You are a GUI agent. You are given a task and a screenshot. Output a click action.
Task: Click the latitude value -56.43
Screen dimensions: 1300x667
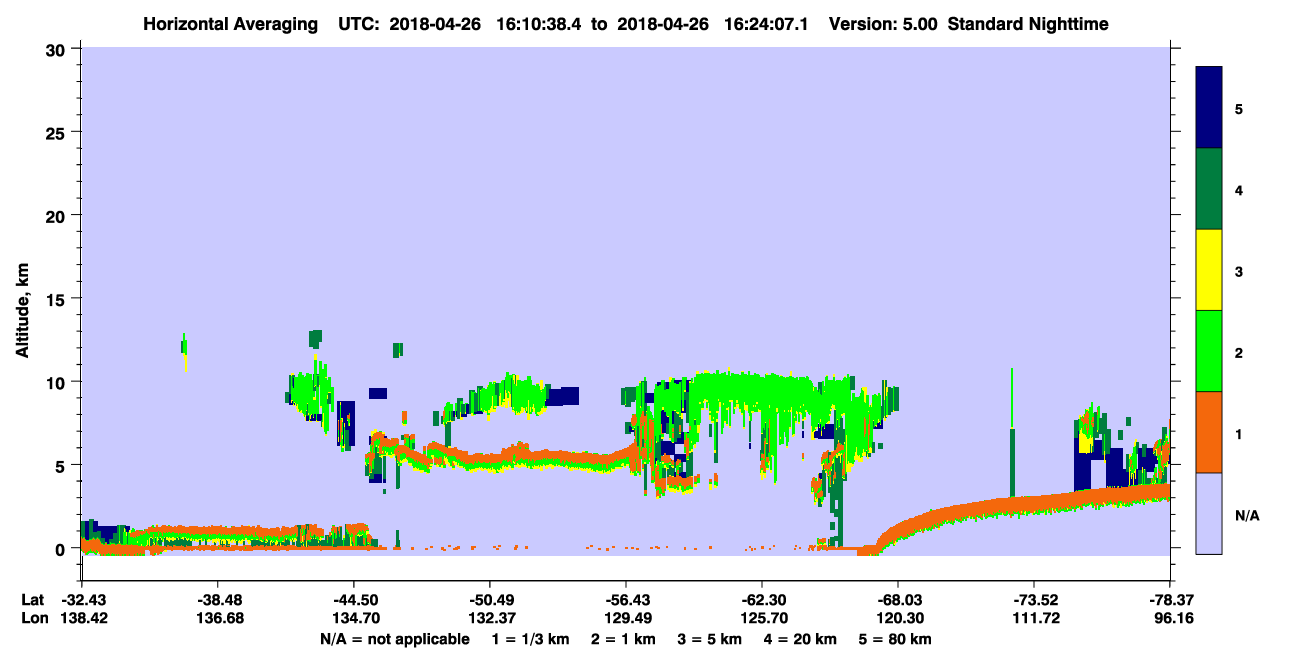(x=625, y=600)
